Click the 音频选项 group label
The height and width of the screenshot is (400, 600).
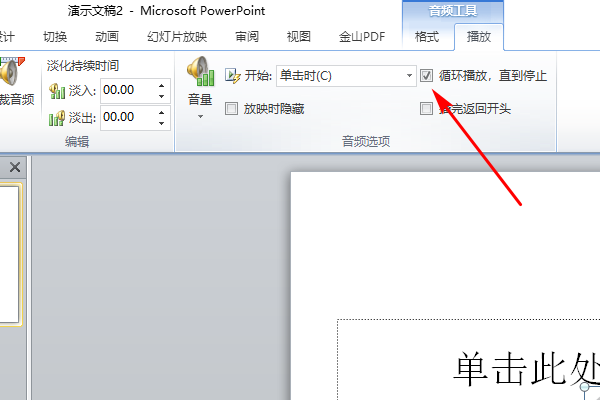pos(366,142)
